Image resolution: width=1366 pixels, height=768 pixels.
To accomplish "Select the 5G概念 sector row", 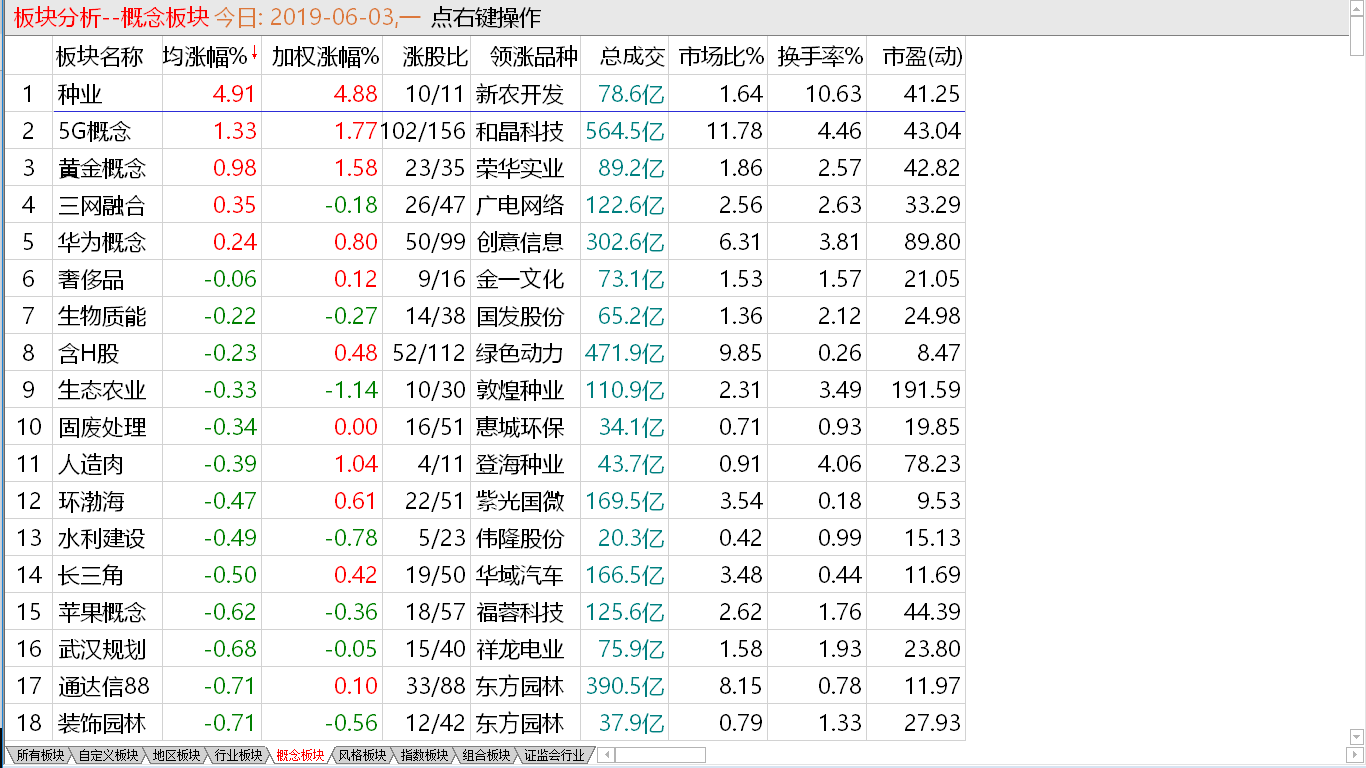I will coord(485,131).
